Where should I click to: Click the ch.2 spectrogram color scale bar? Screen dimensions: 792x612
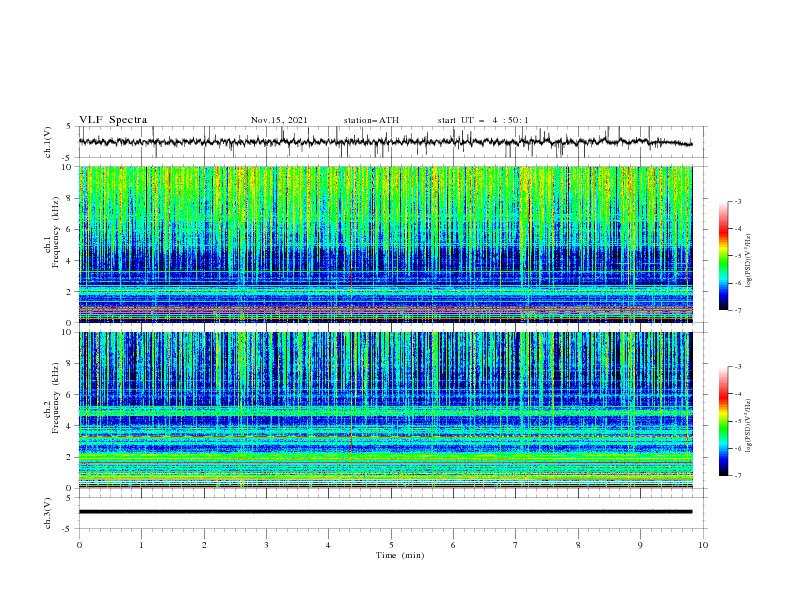tap(723, 421)
